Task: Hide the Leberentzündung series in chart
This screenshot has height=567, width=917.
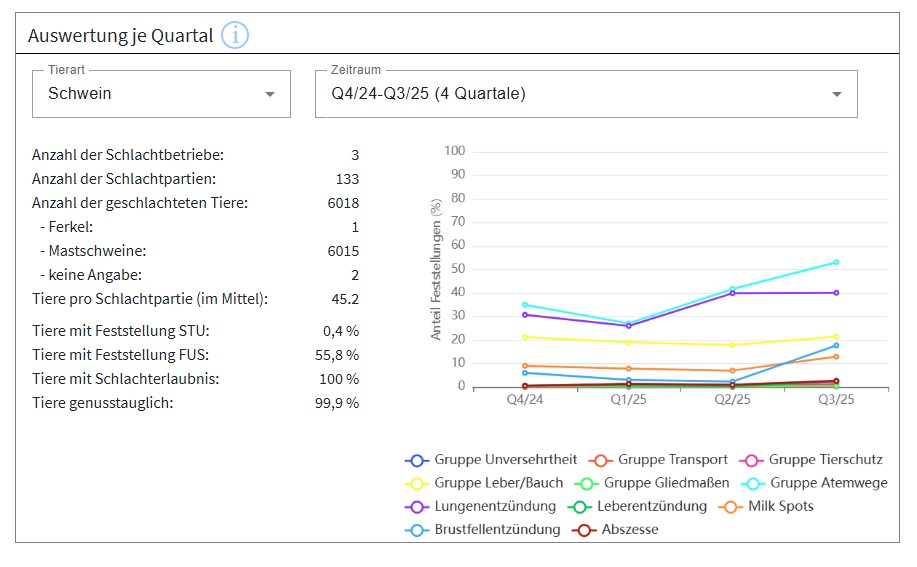Action: tap(579, 506)
